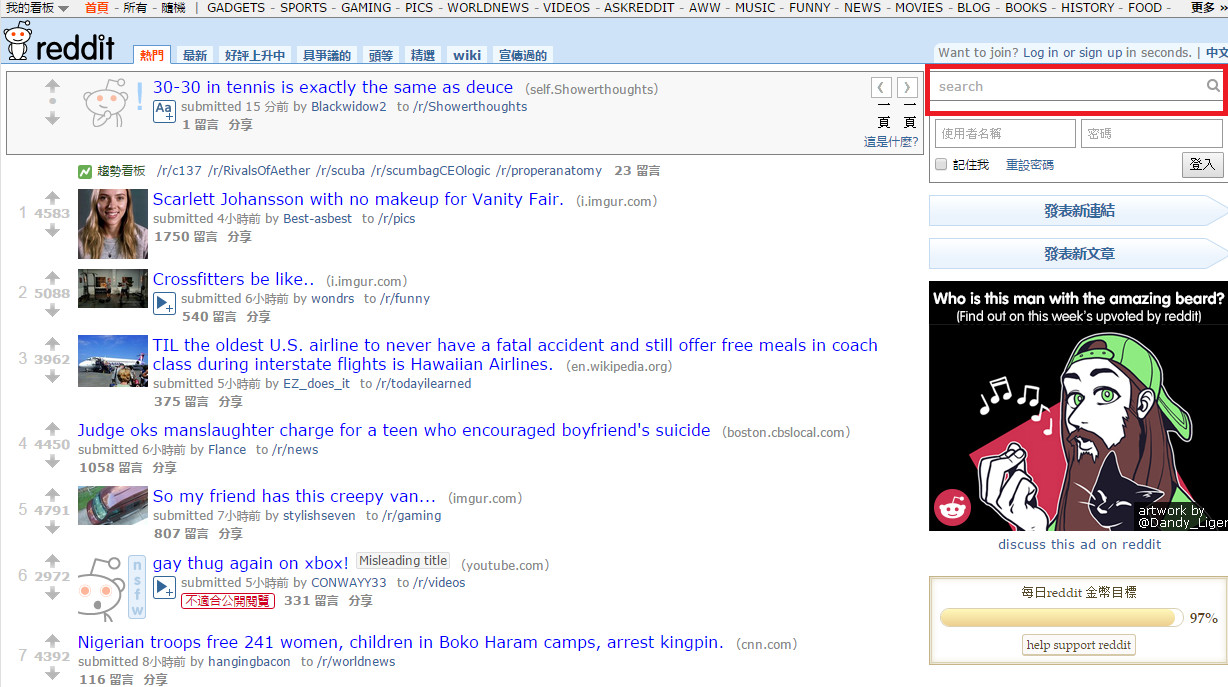This screenshot has height=687, width=1228.
Task: Upvote the Scarlett Johansson post
Action: click(x=52, y=197)
